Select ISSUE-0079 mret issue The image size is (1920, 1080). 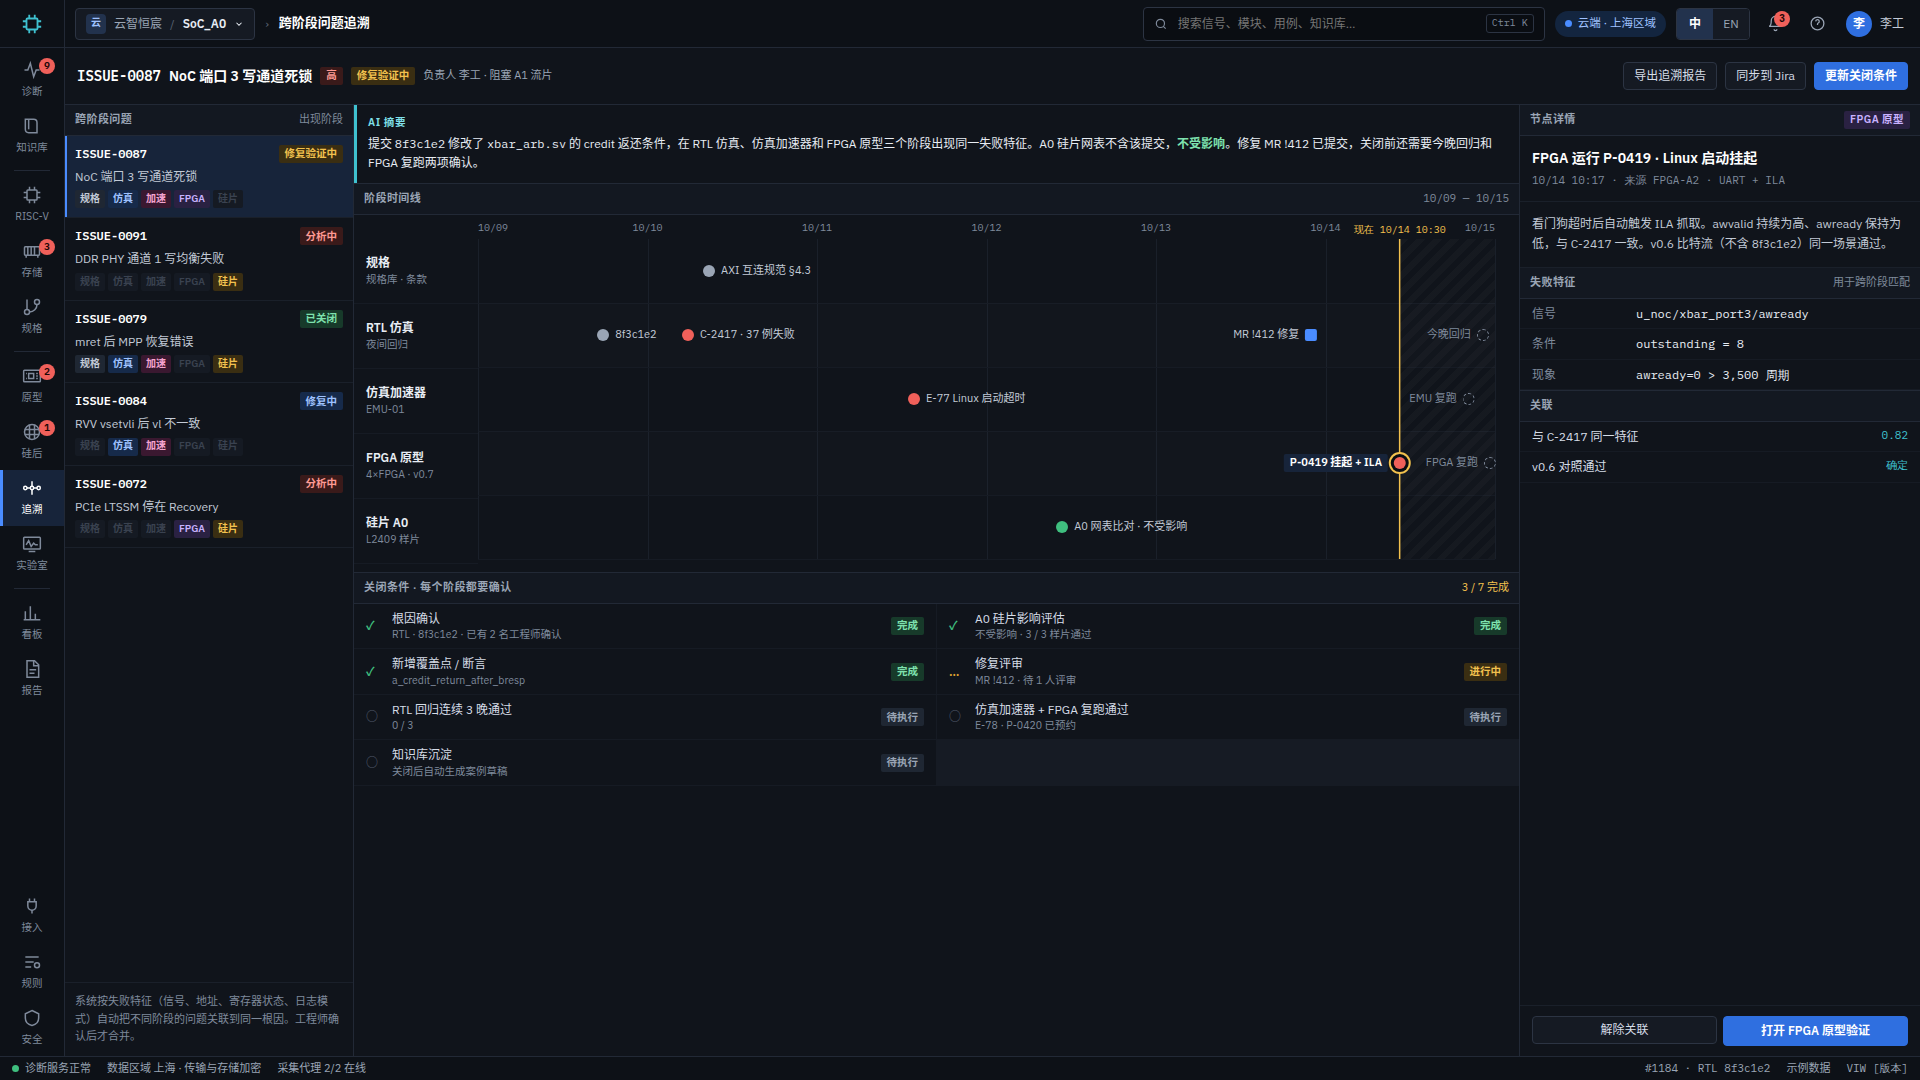pos(209,341)
